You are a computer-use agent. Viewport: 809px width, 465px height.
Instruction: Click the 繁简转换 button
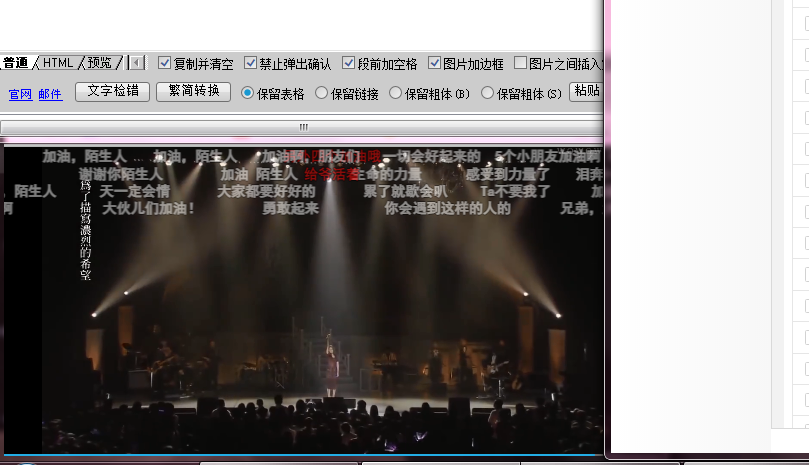pos(194,92)
